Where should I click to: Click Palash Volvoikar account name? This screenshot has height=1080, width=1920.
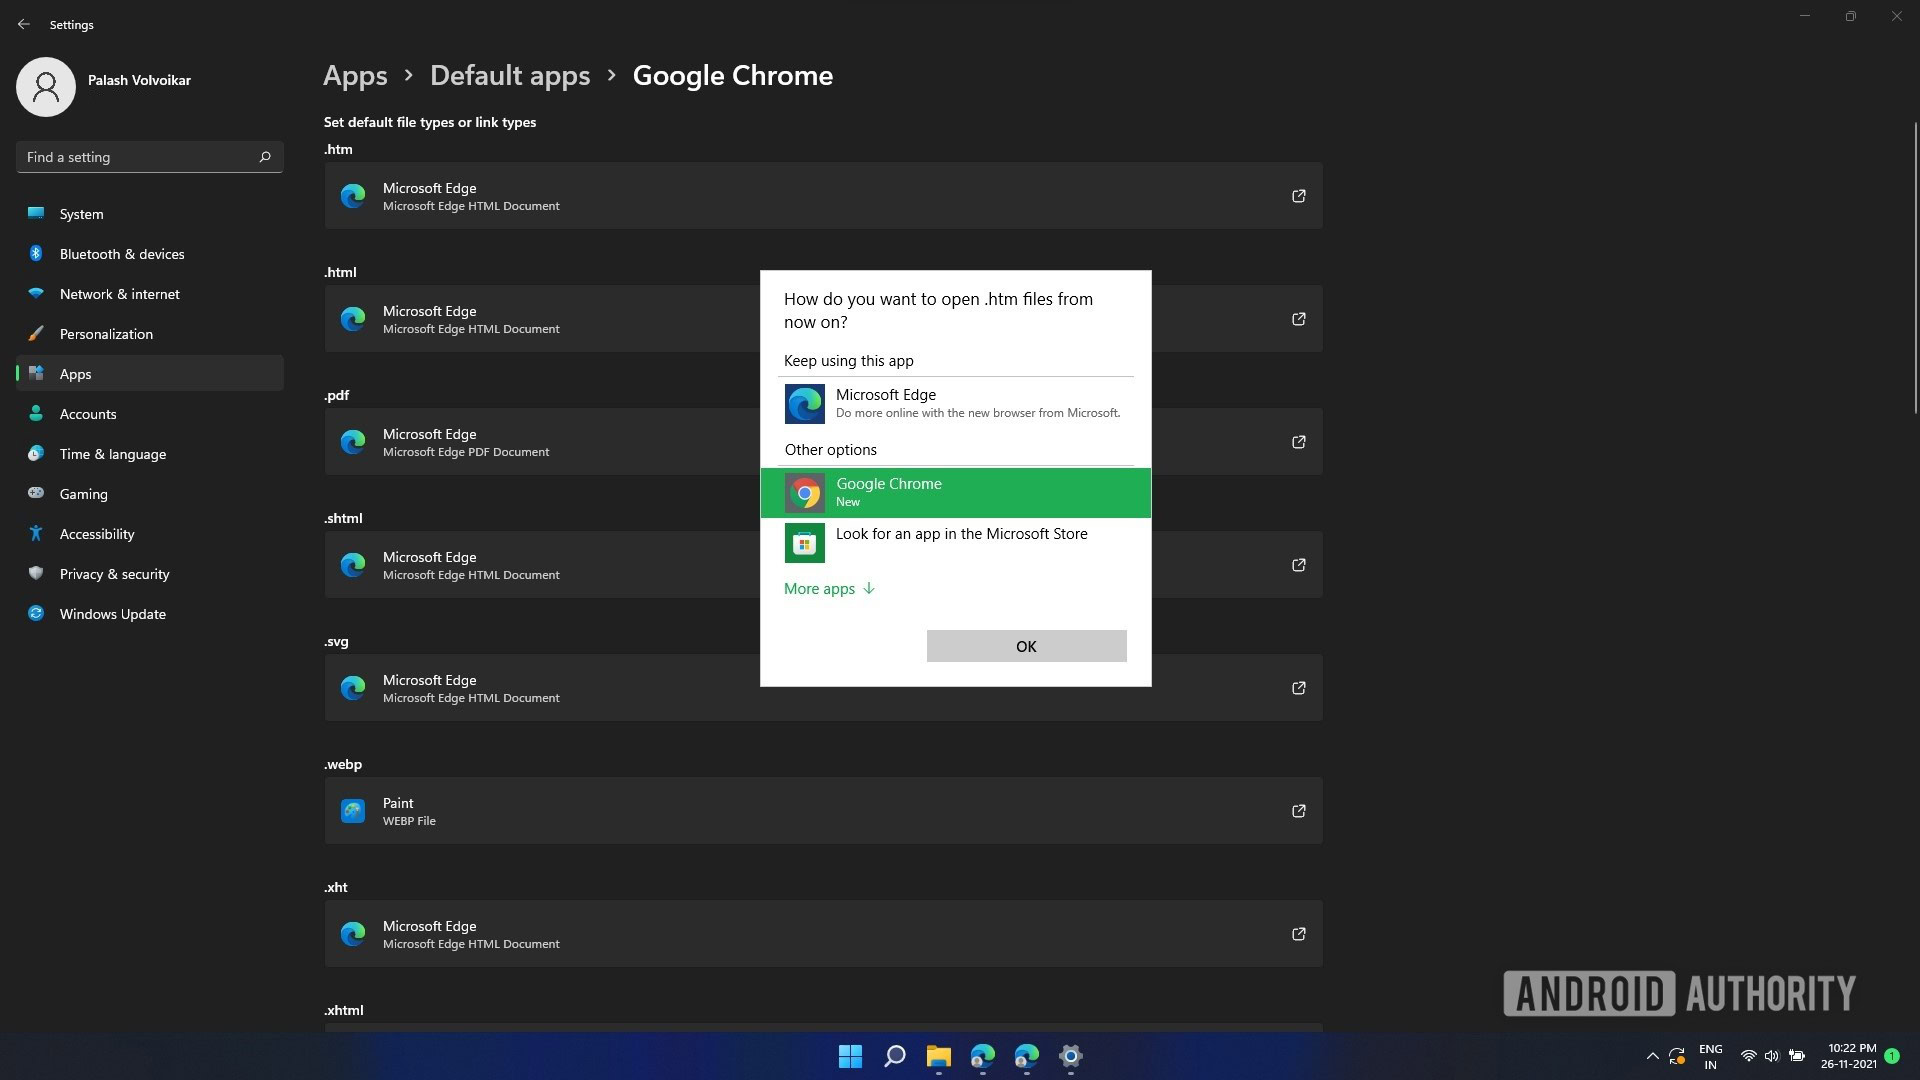pyautogui.click(x=139, y=80)
